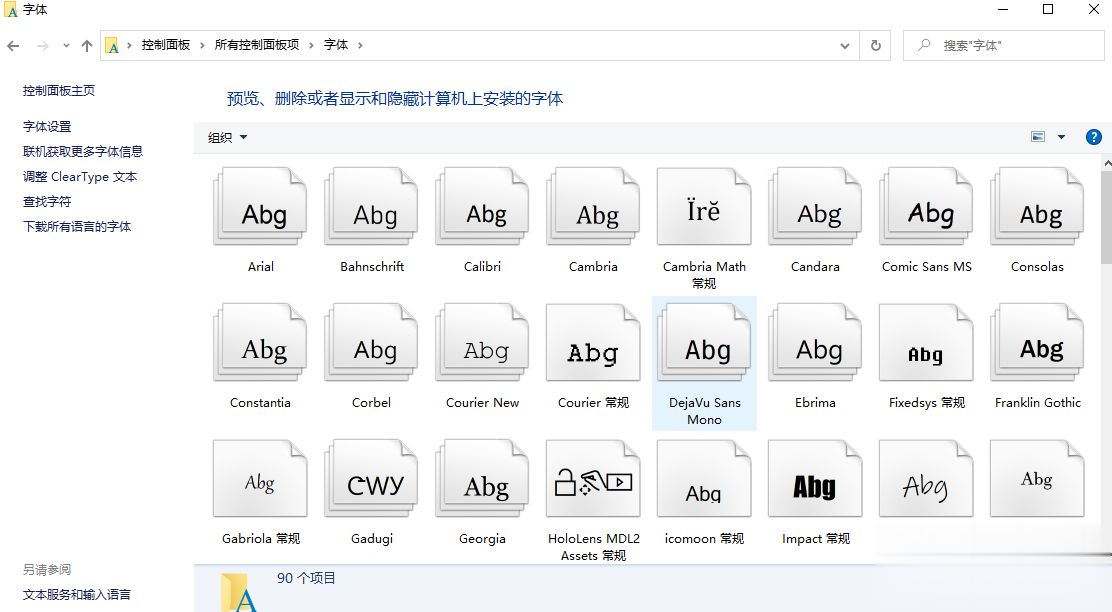
Task: Click the 所有控制面板项 breadcrumb
Action: coord(257,45)
